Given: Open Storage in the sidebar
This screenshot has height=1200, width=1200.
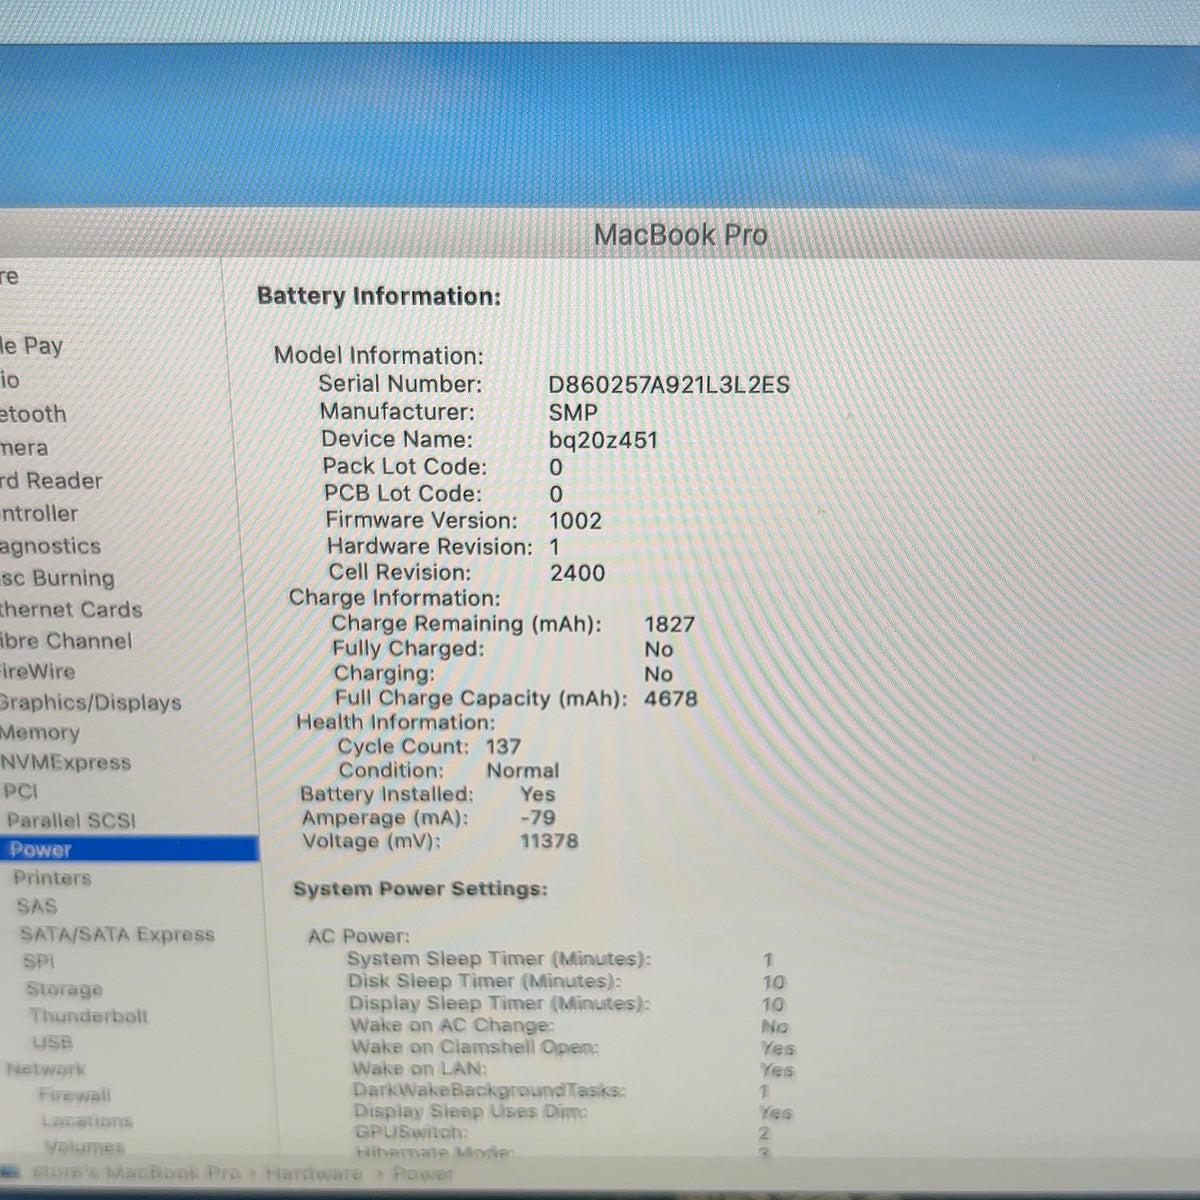Looking at the screenshot, I should coord(64,989).
